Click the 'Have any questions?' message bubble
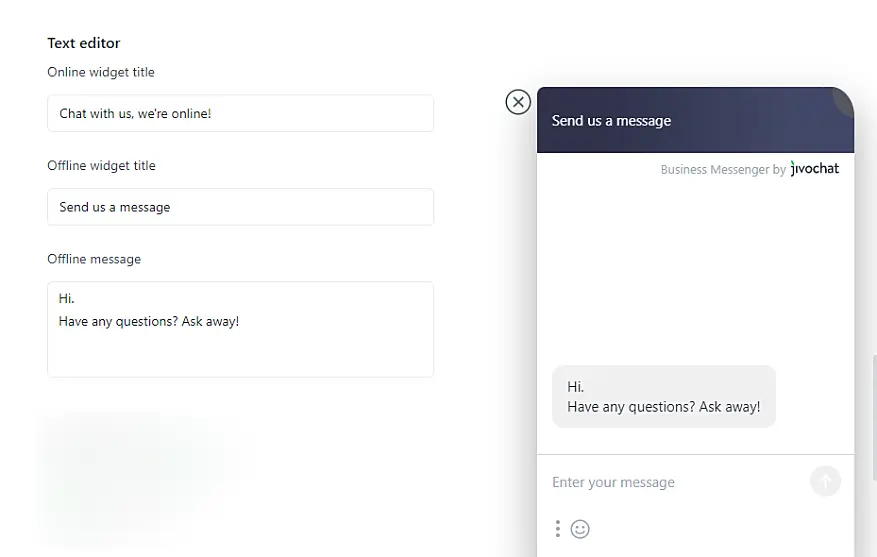The height and width of the screenshot is (557, 877). point(664,397)
